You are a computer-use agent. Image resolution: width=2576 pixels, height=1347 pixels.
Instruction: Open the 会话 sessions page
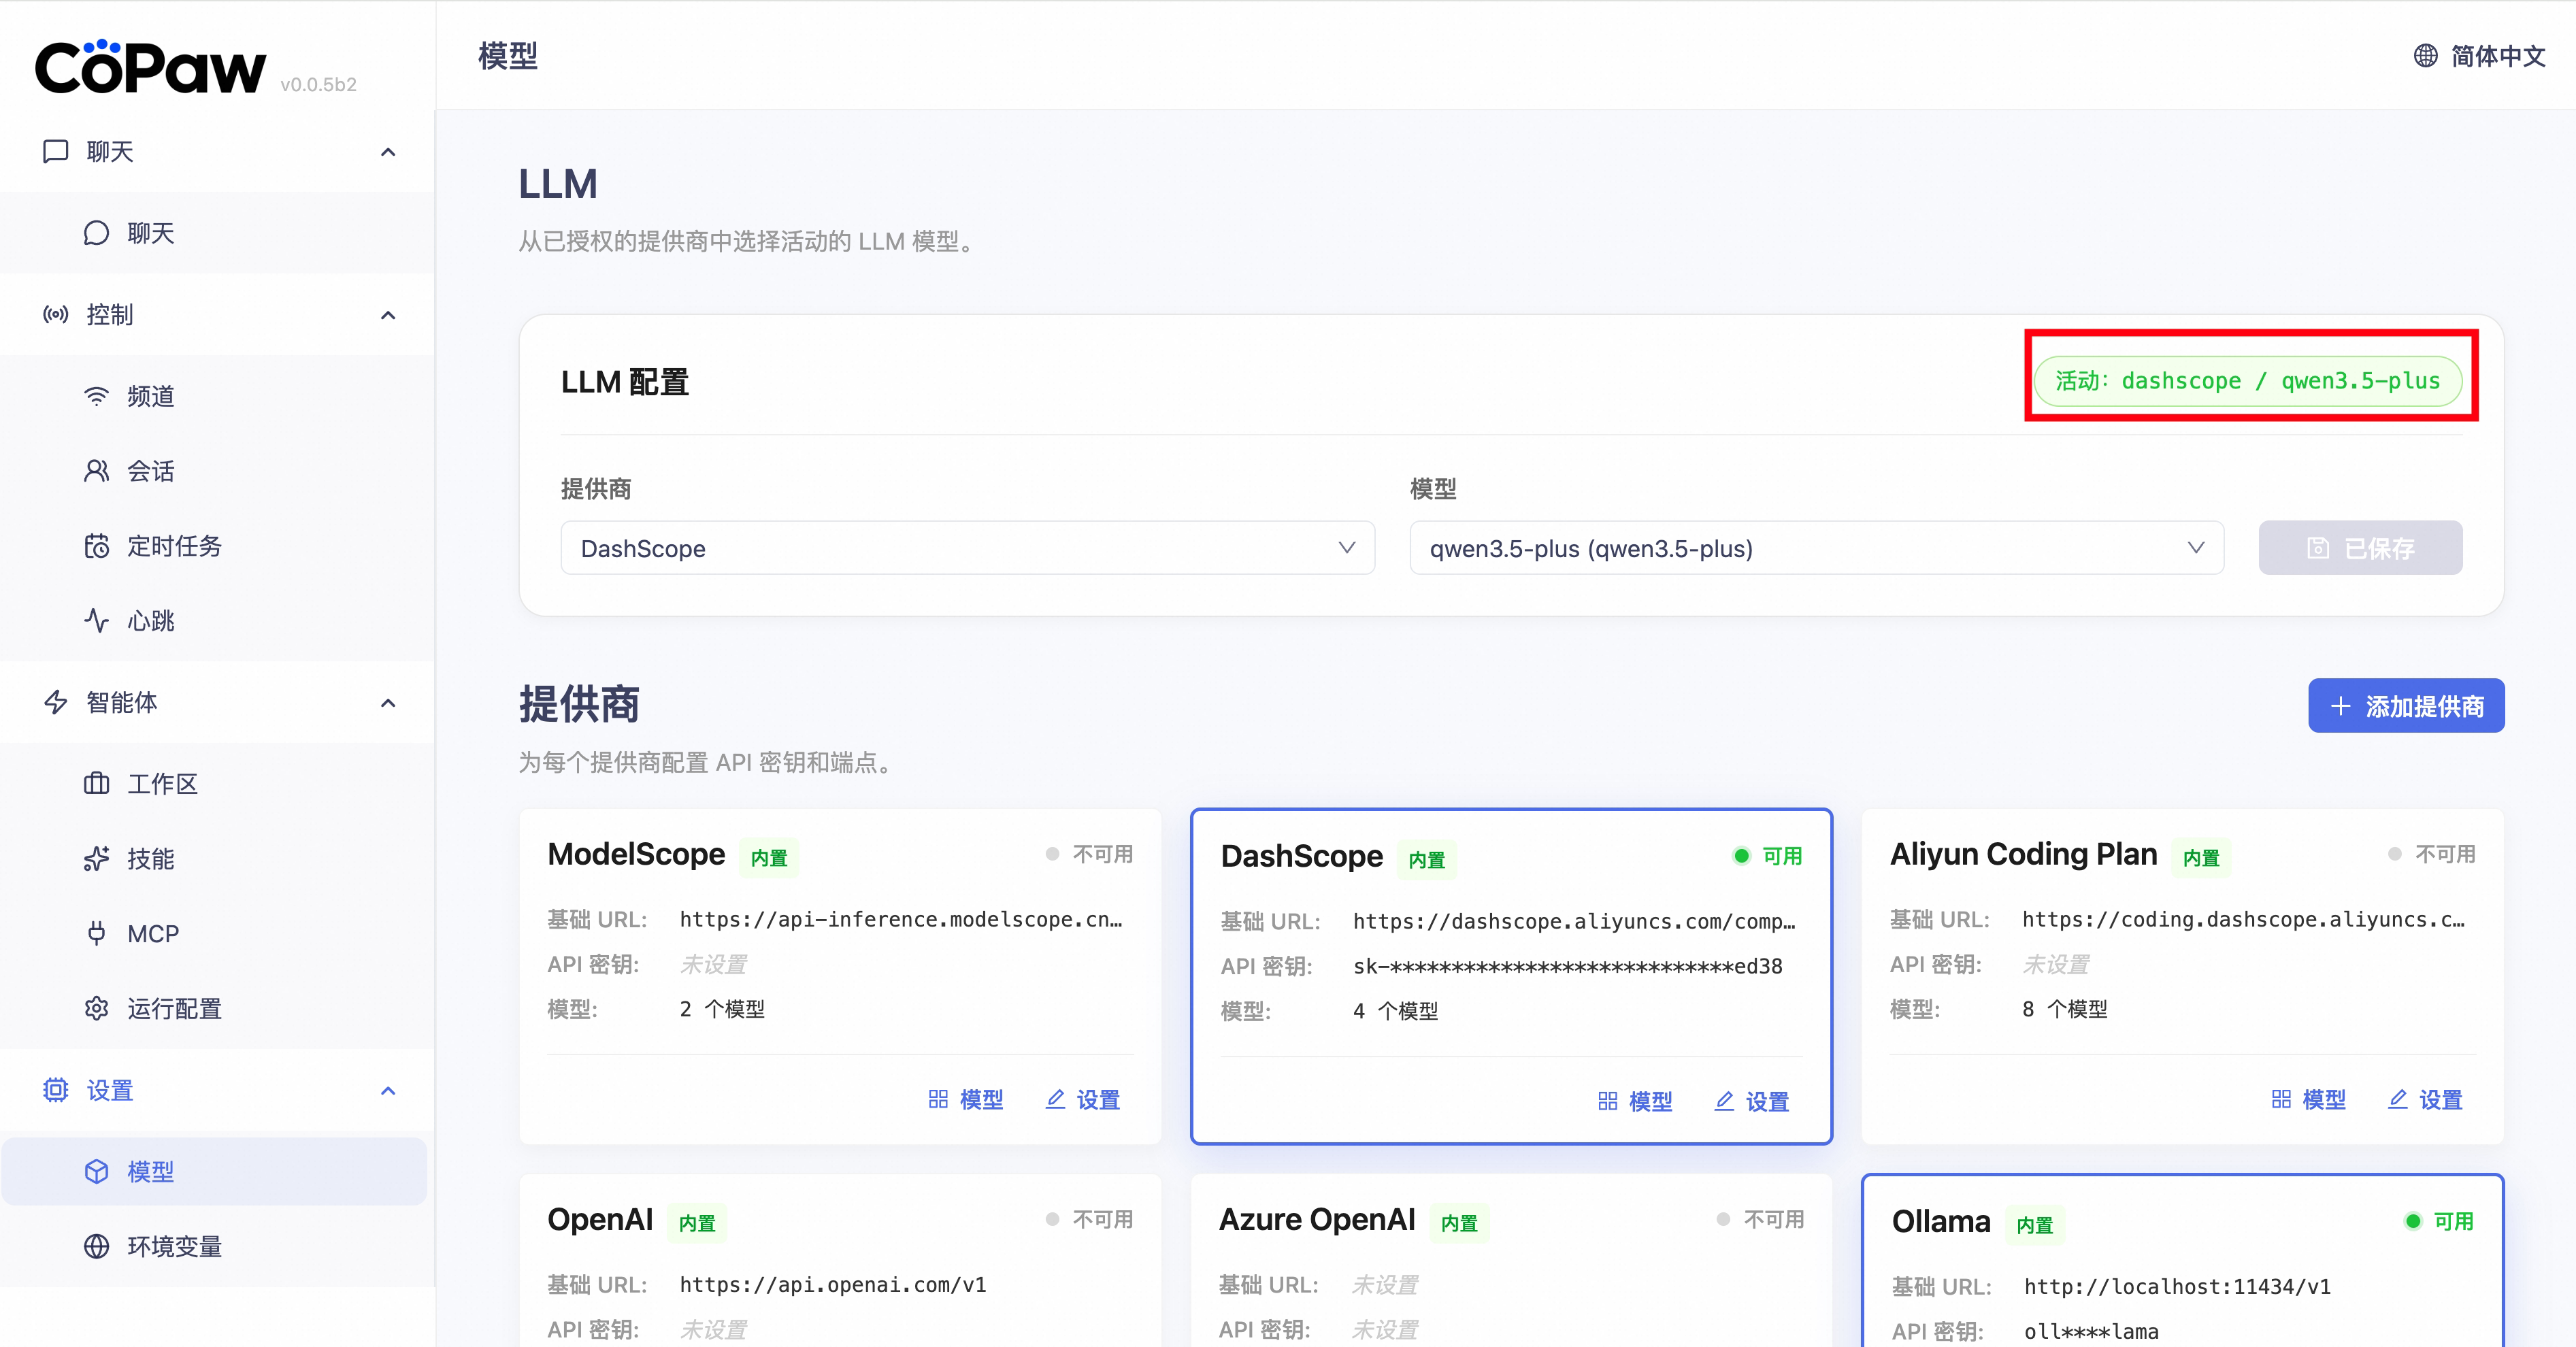(x=150, y=471)
